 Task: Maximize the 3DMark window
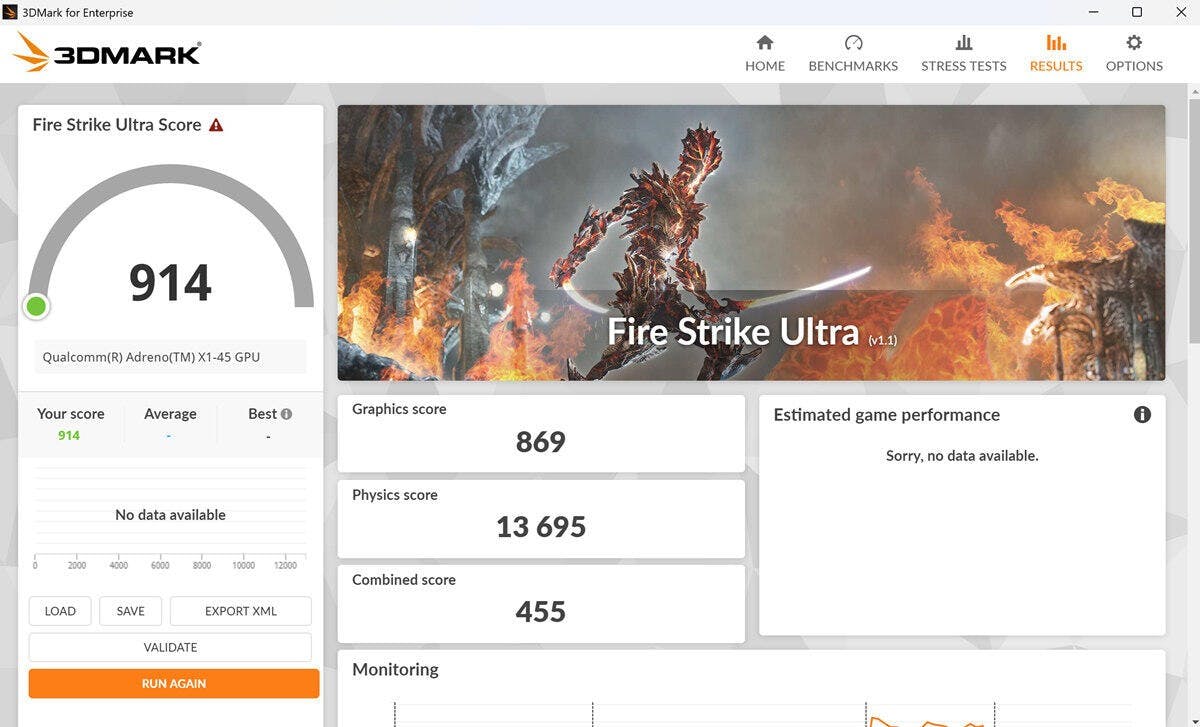1137,12
